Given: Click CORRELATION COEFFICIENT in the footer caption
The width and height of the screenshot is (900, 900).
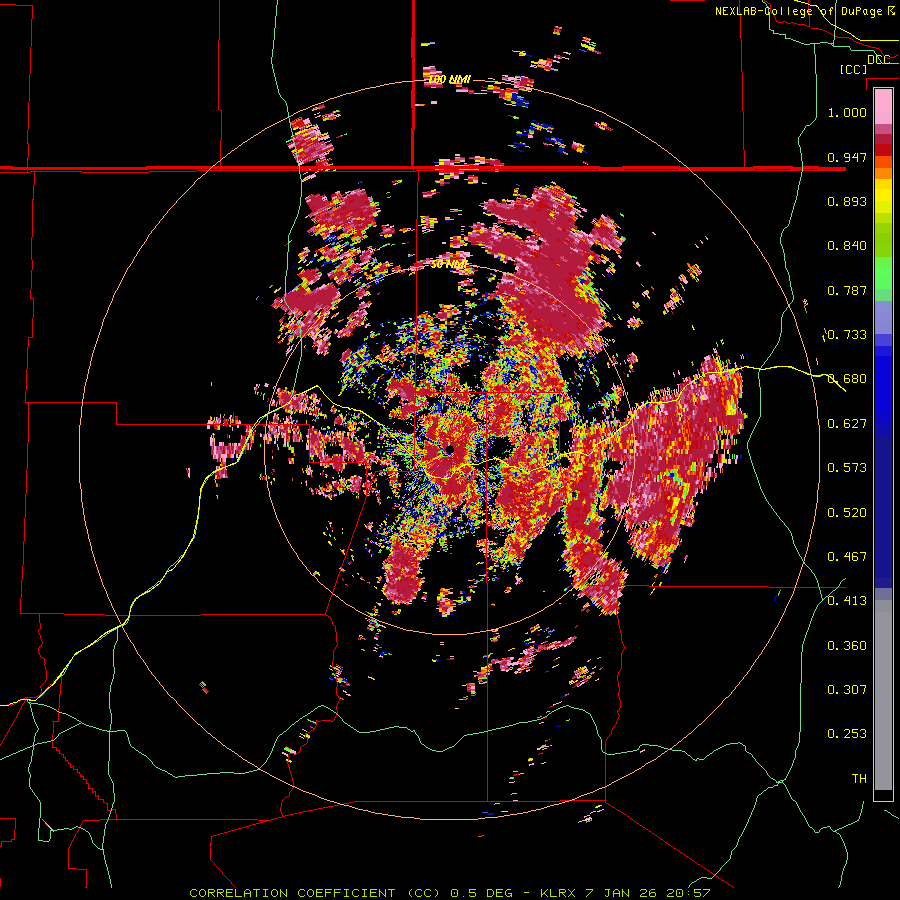Looking at the screenshot, I should tap(292, 893).
